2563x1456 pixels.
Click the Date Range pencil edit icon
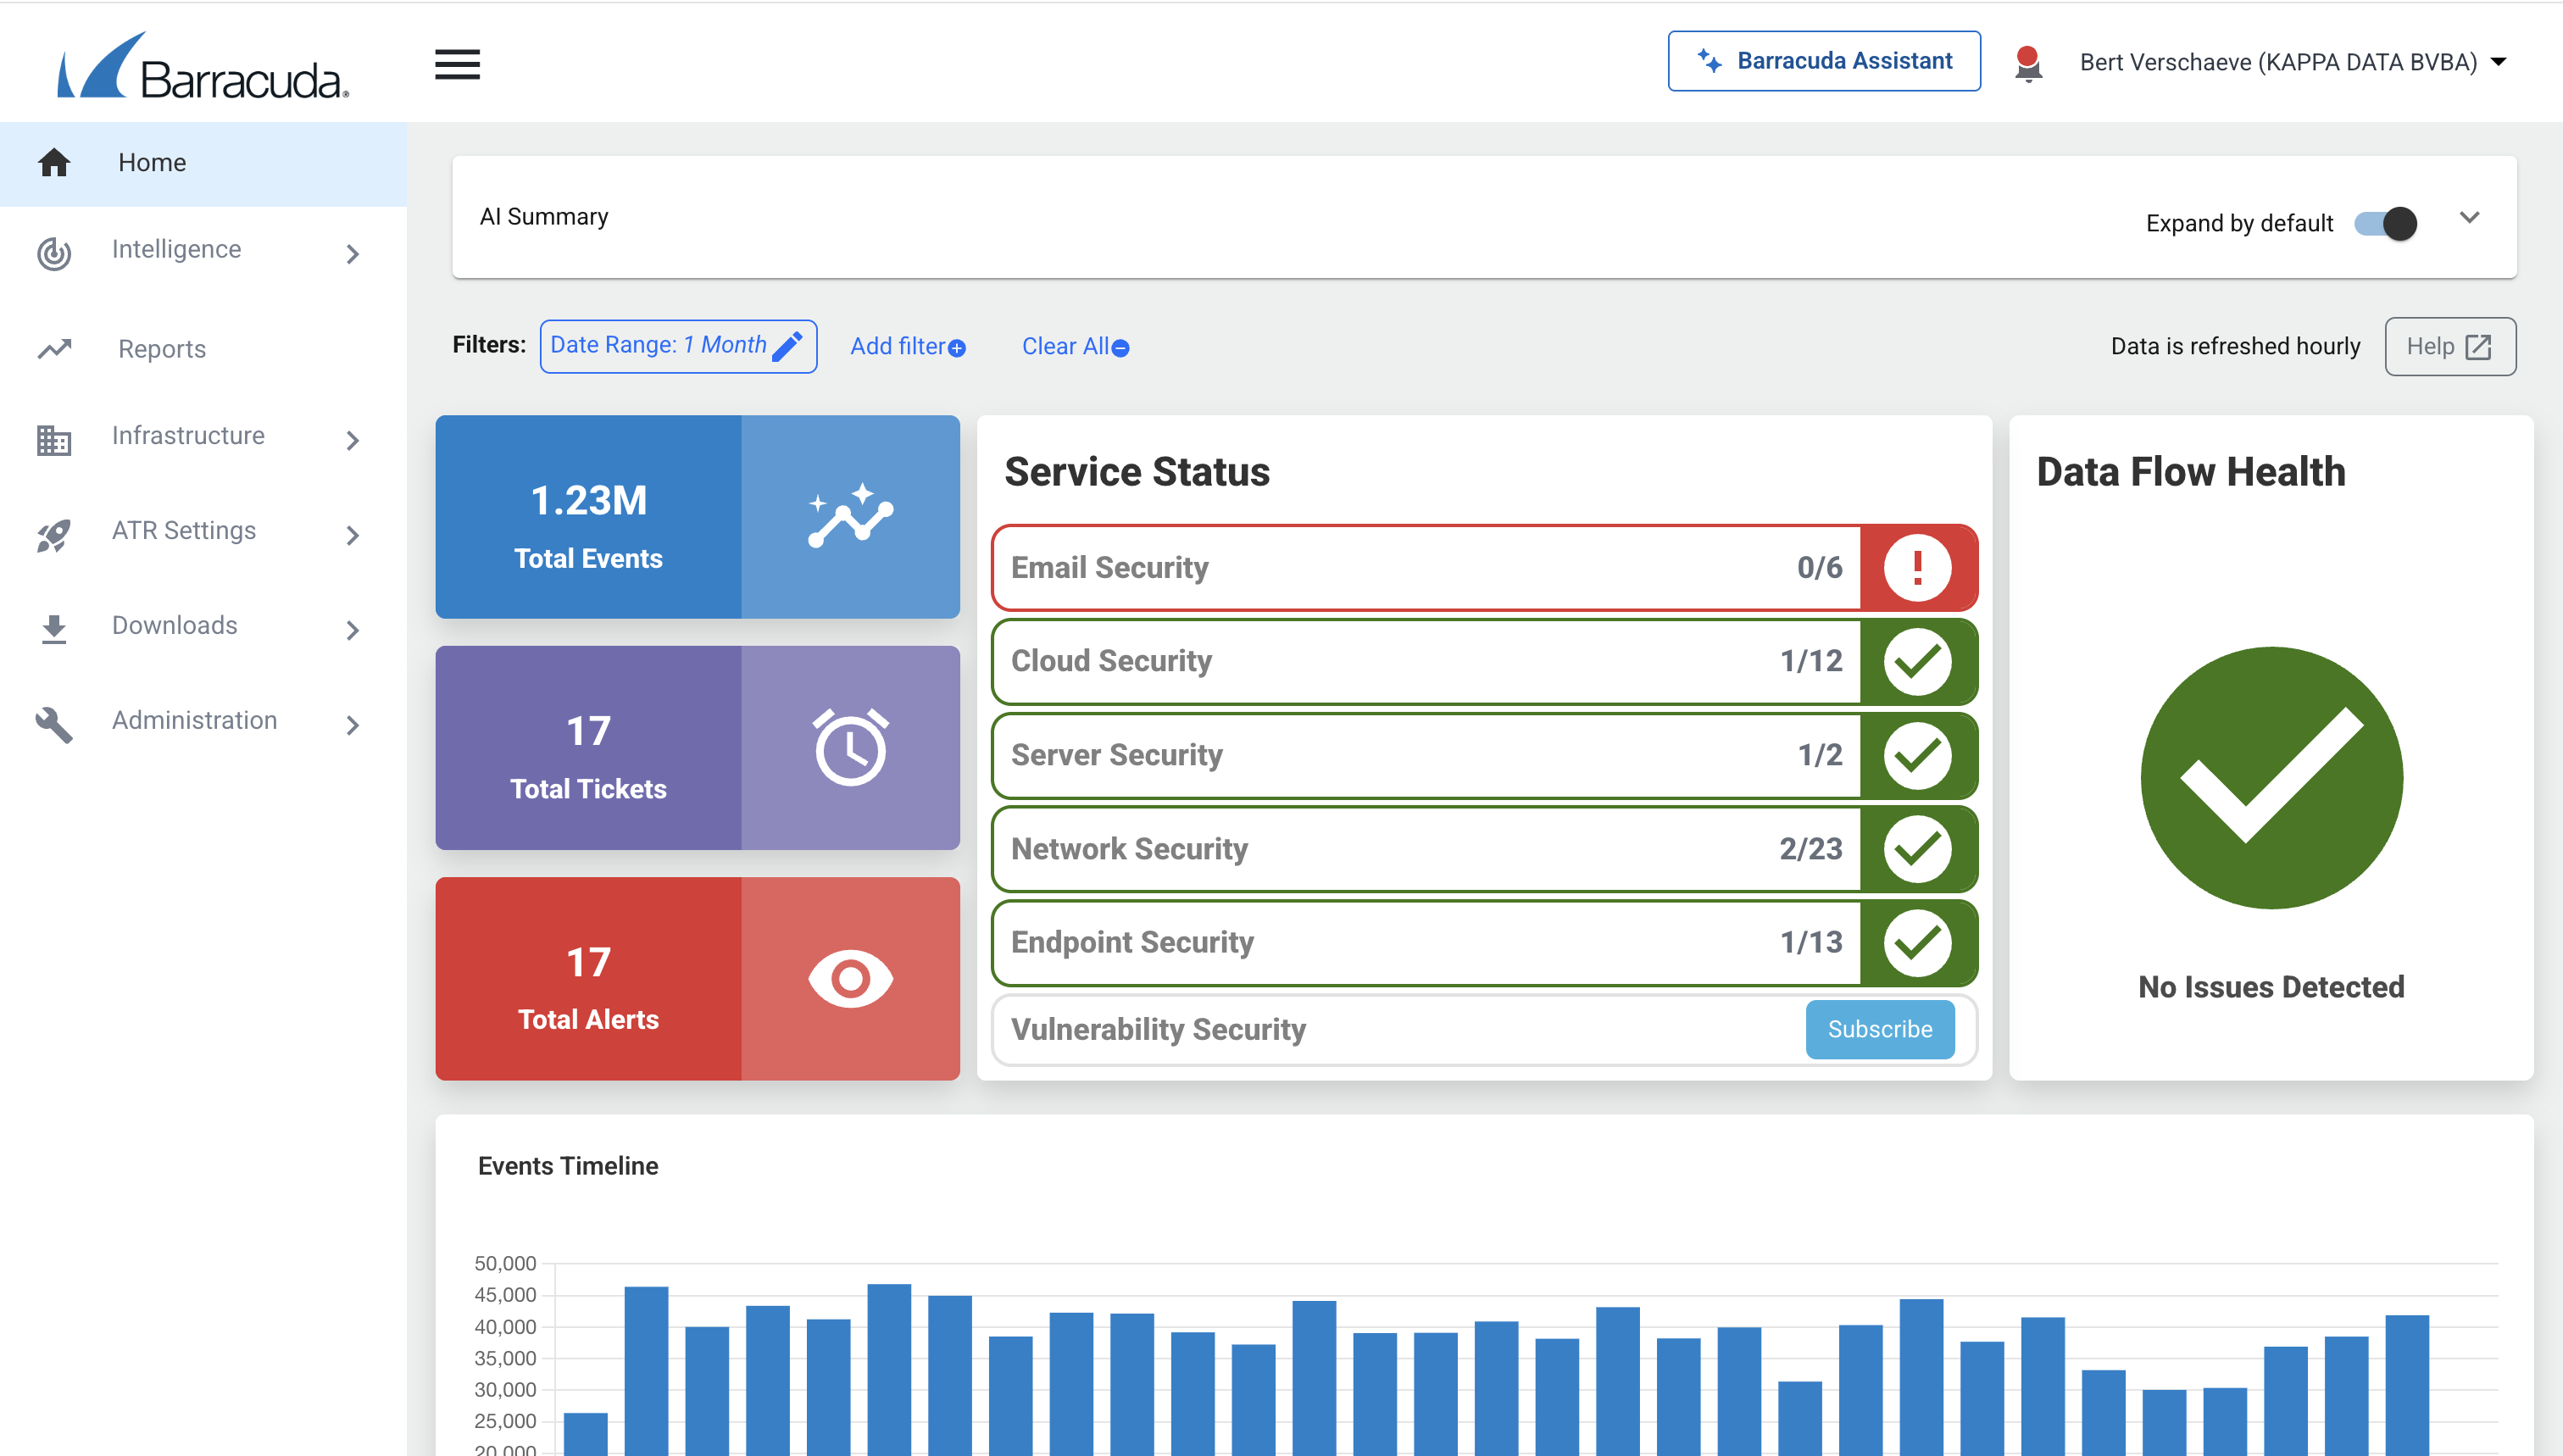coord(788,346)
